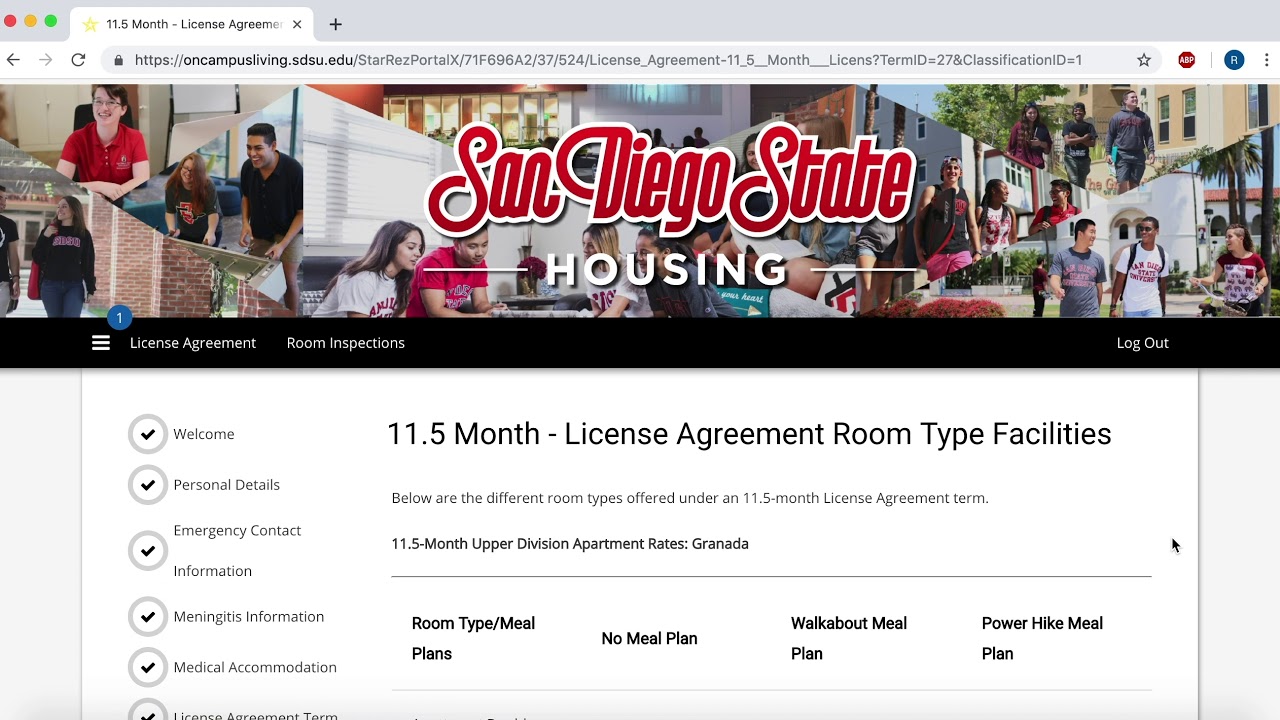Click the notification badge showing 1
Image resolution: width=1280 pixels, height=720 pixels.
[119, 318]
